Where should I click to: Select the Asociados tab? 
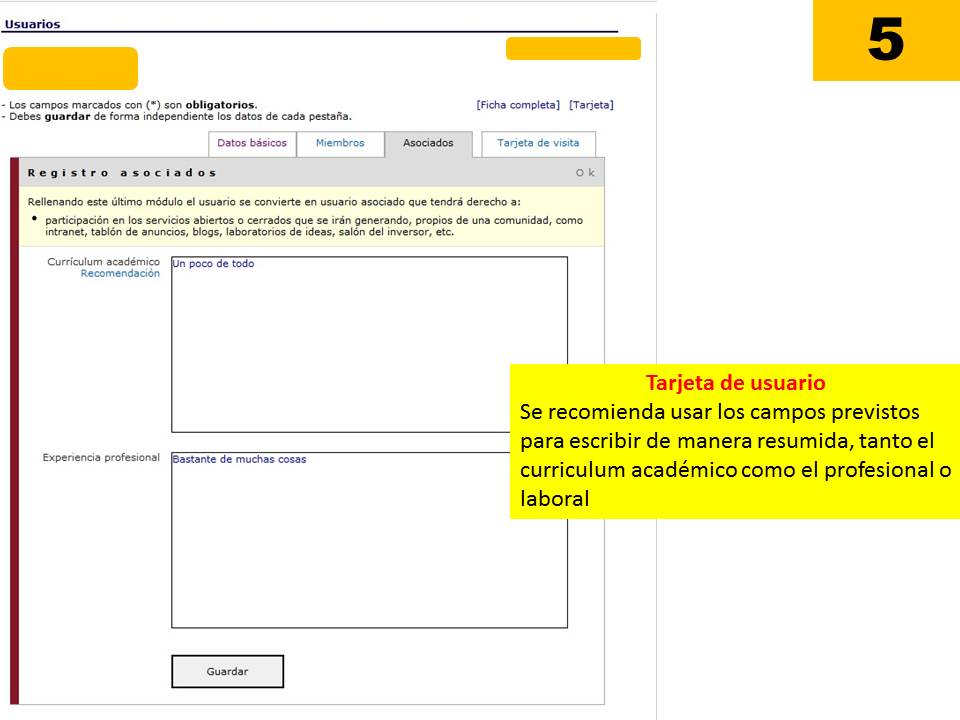(428, 143)
